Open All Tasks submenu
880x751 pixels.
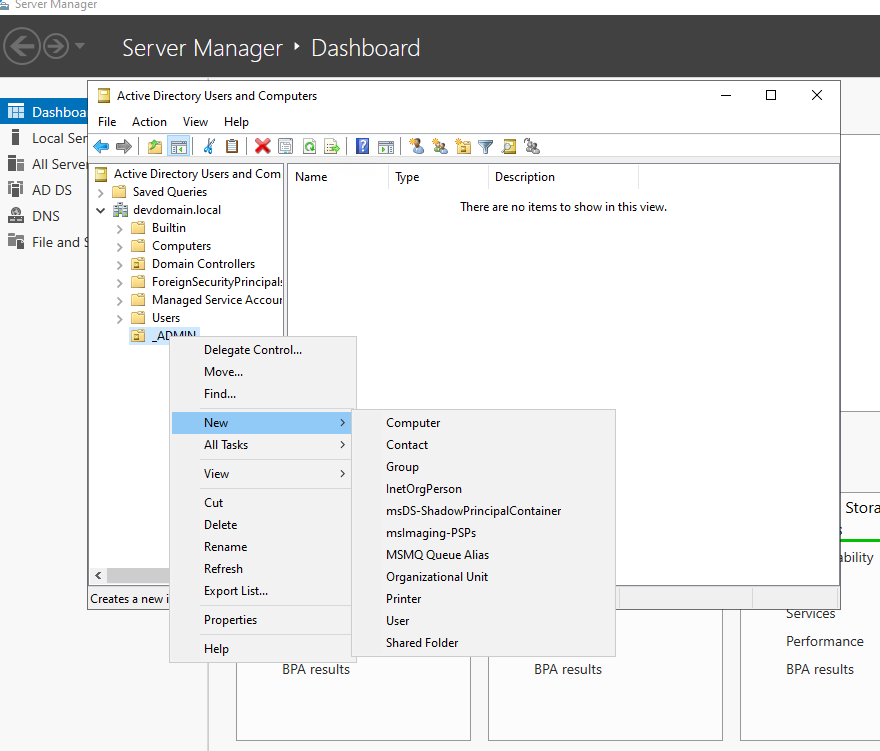pyautogui.click(x=263, y=445)
